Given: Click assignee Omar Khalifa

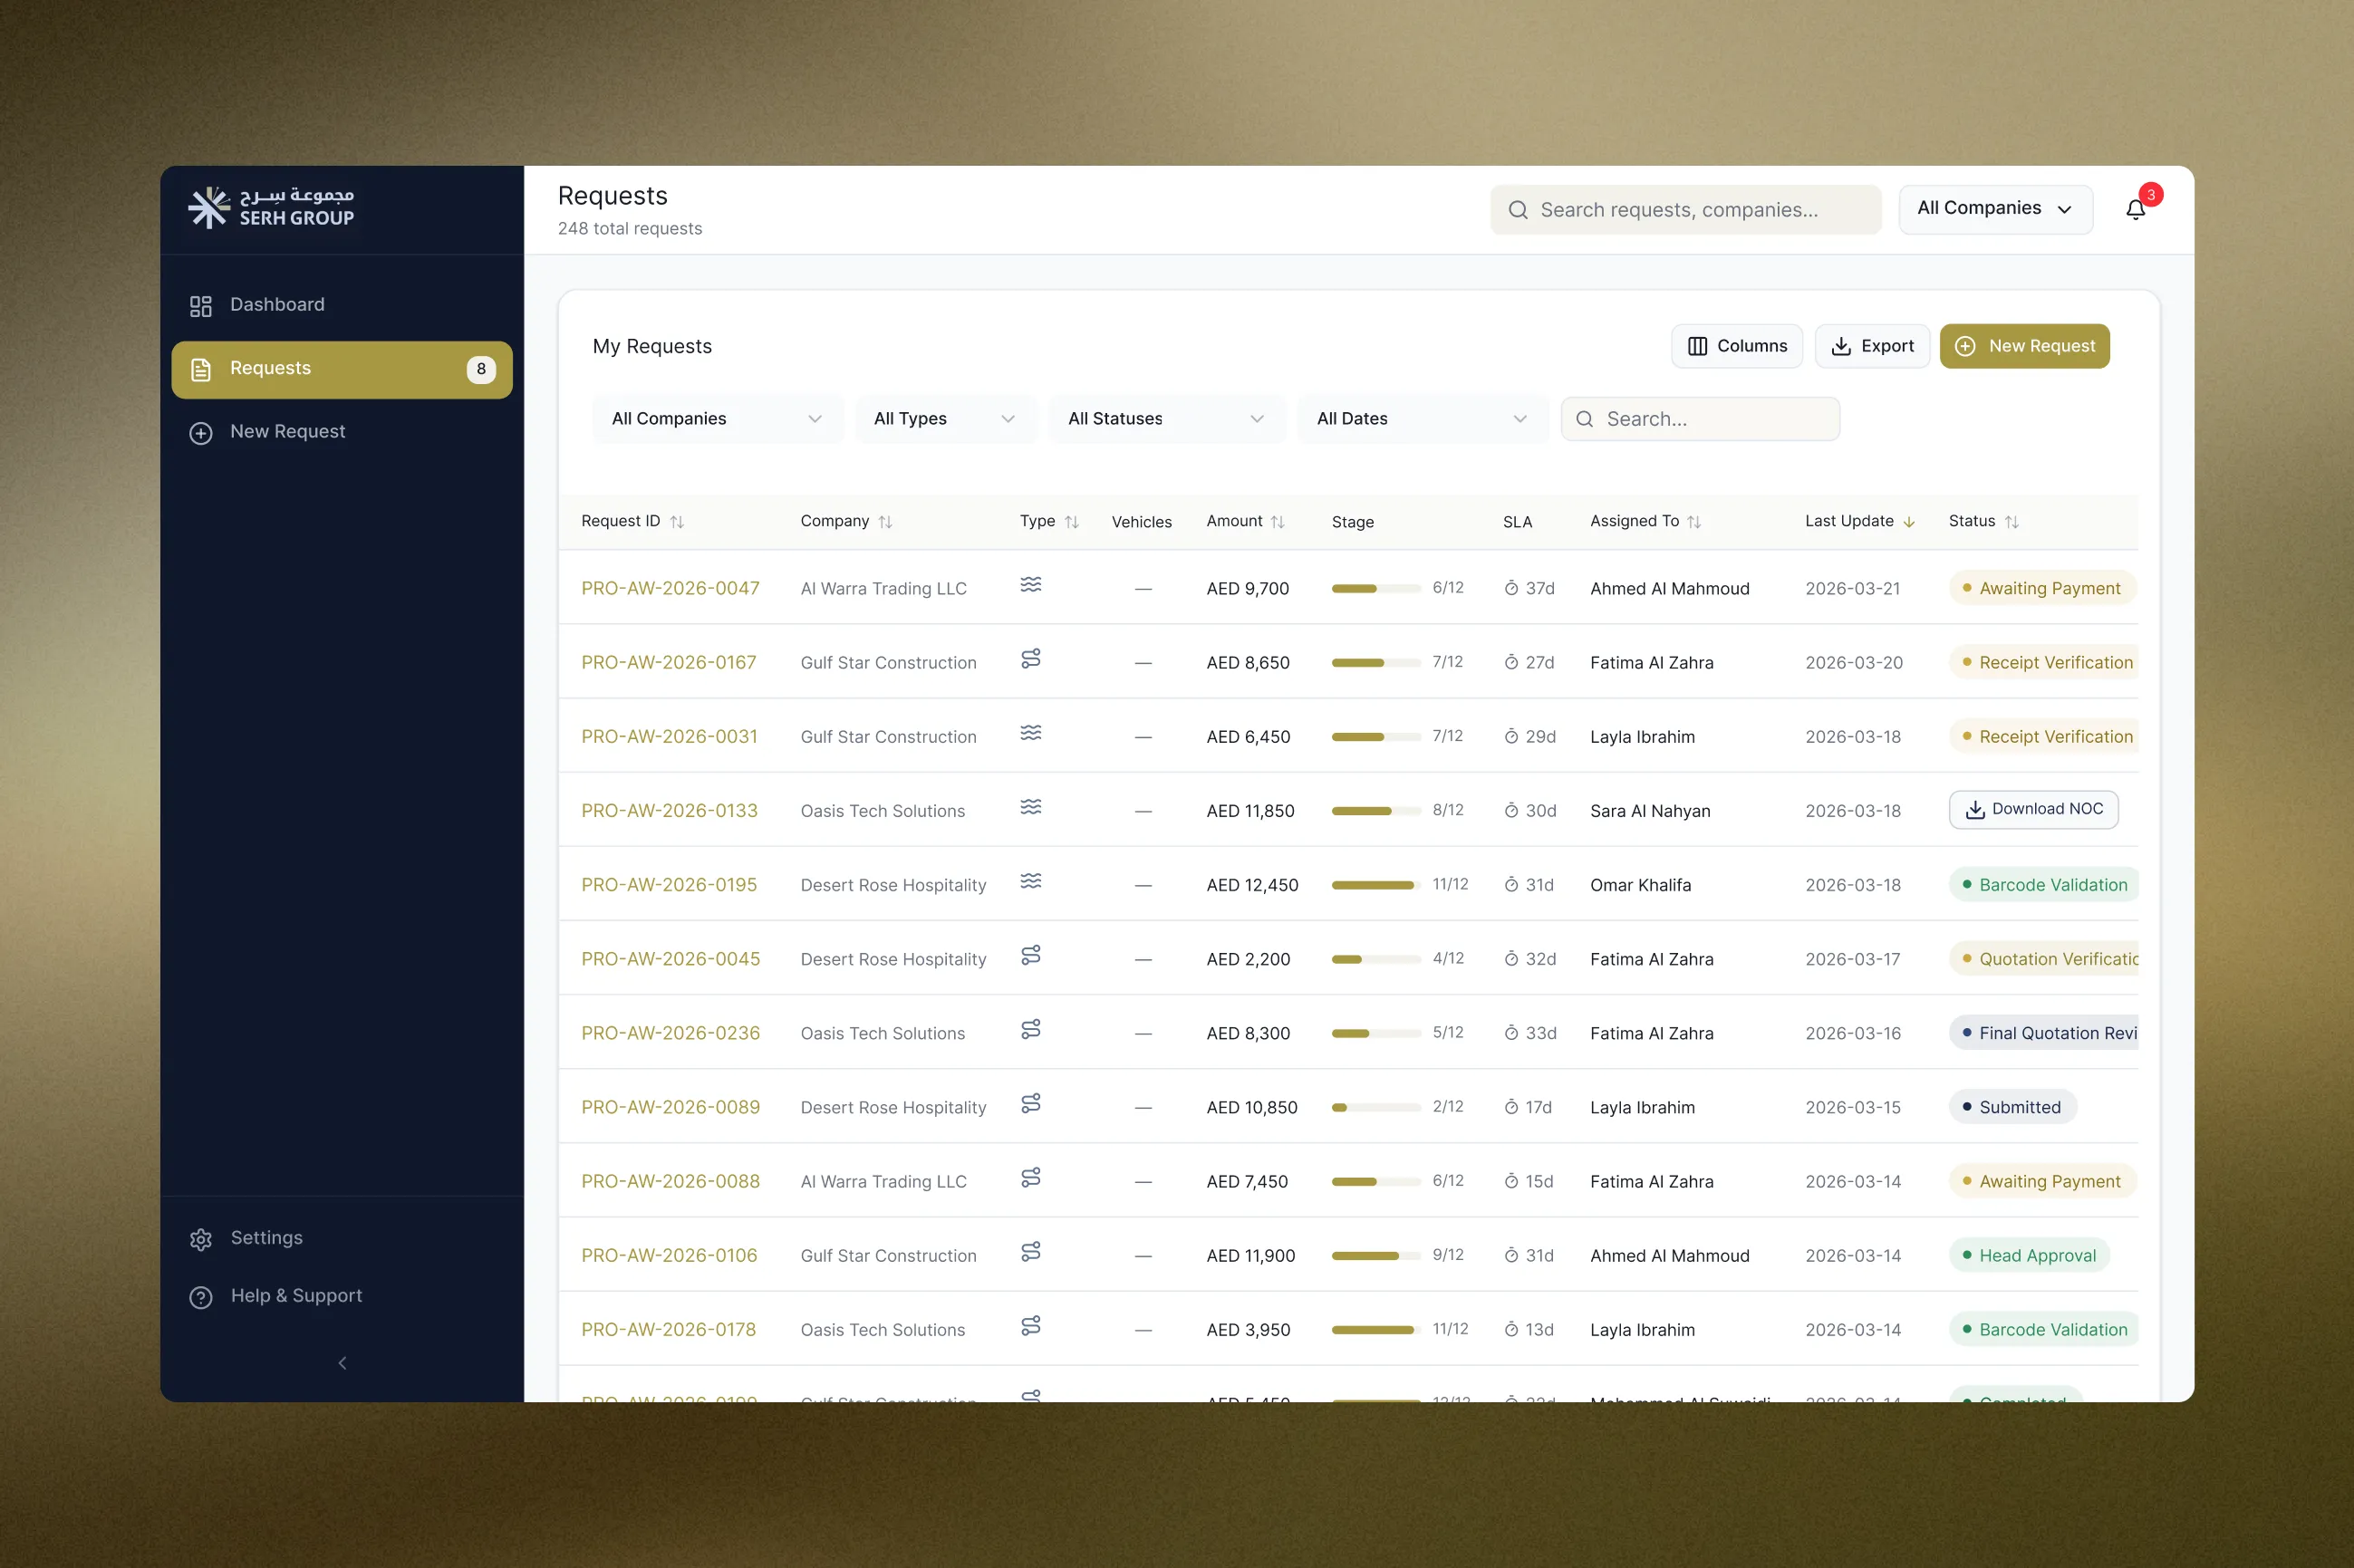Looking at the screenshot, I should pyautogui.click(x=1640, y=885).
